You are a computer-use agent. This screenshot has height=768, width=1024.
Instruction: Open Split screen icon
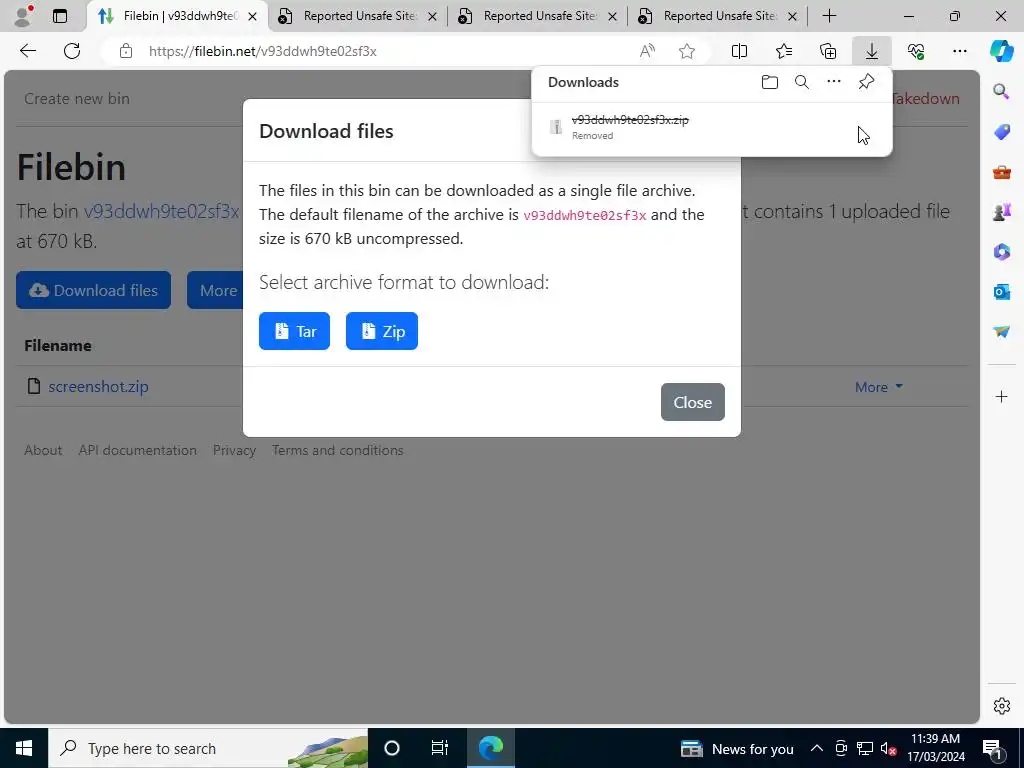[739, 51]
